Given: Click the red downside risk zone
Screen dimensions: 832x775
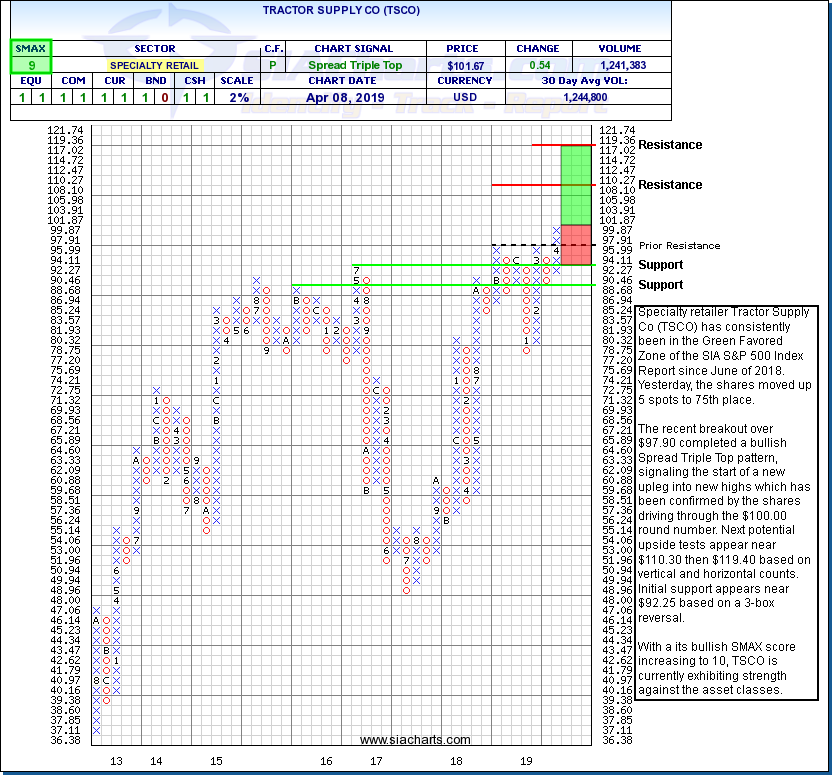Looking at the screenshot, I should tap(576, 245).
